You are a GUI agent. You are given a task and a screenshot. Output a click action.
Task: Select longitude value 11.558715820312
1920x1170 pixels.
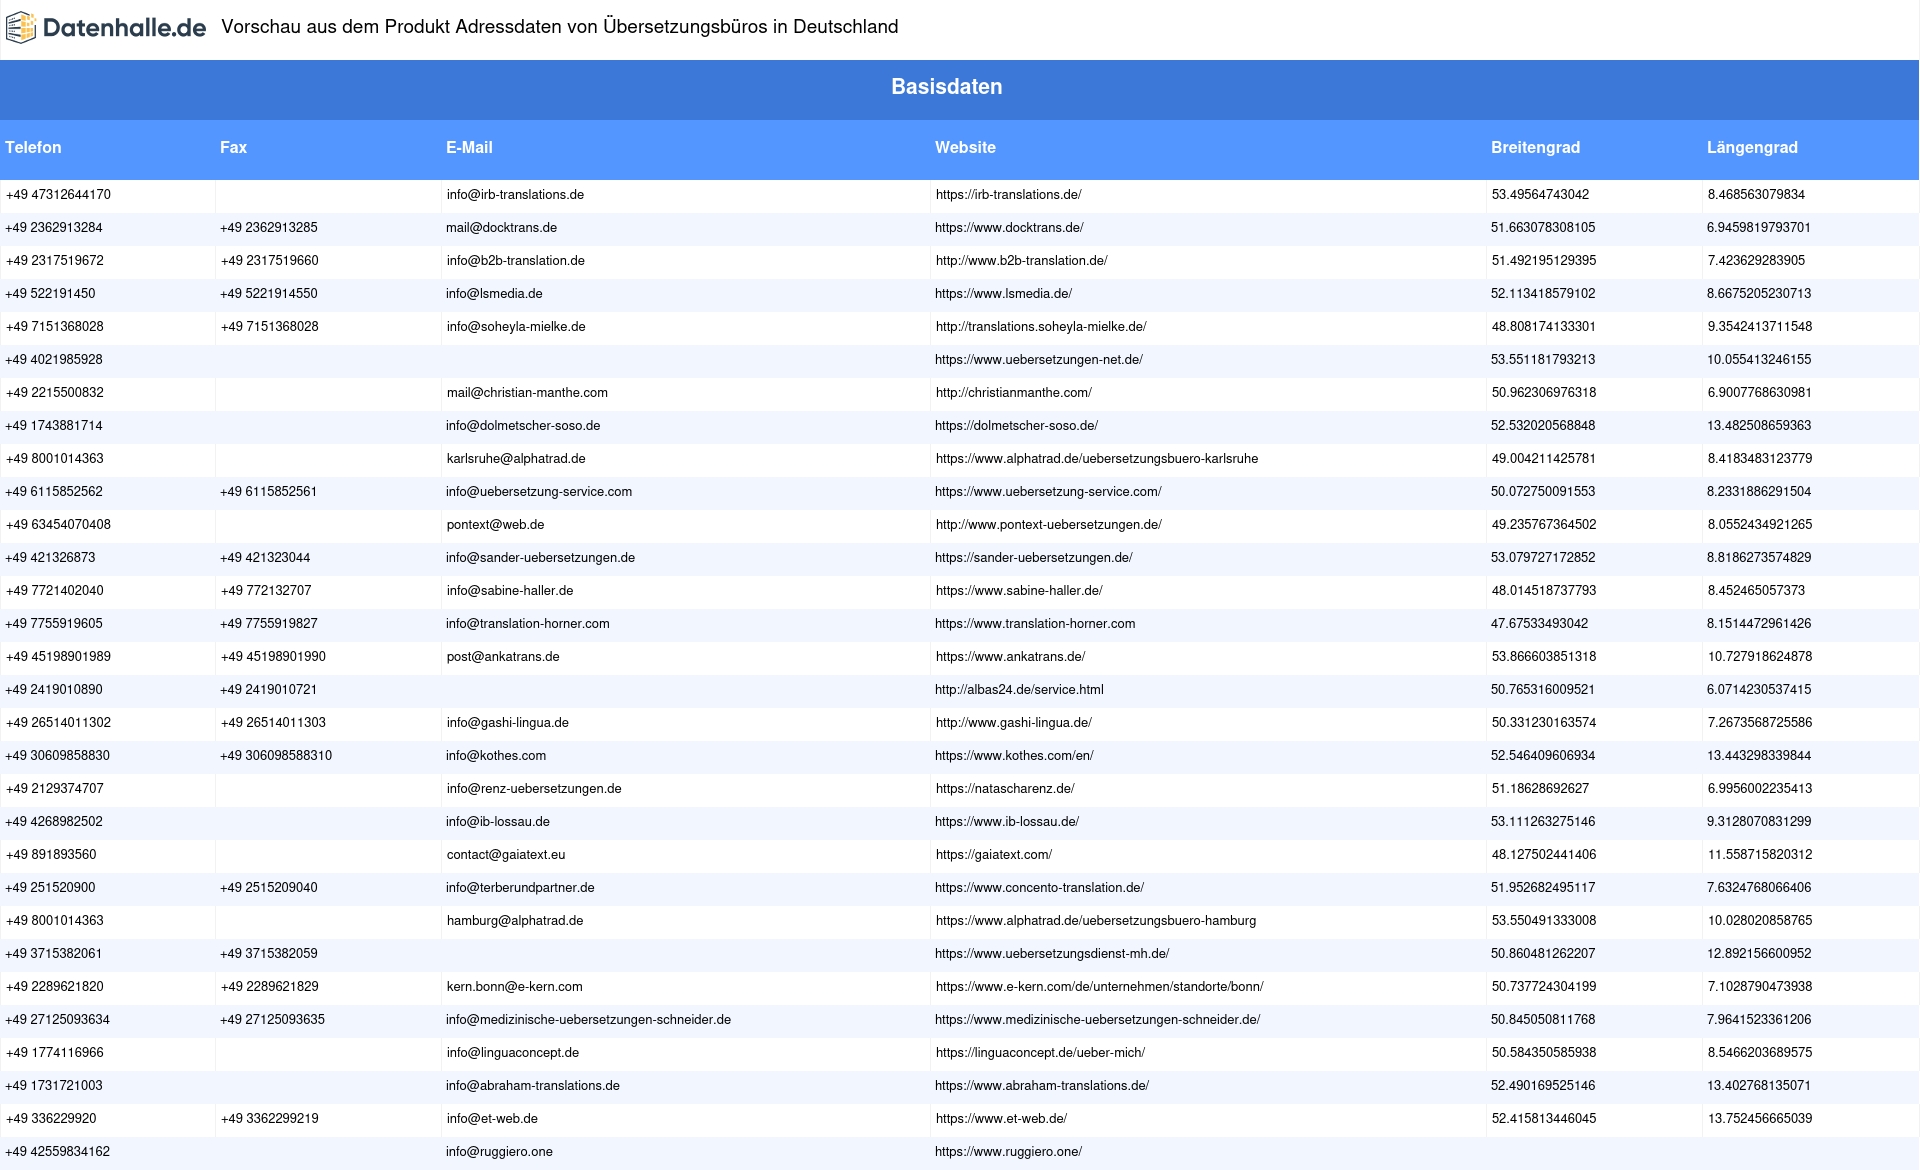pos(1760,855)
